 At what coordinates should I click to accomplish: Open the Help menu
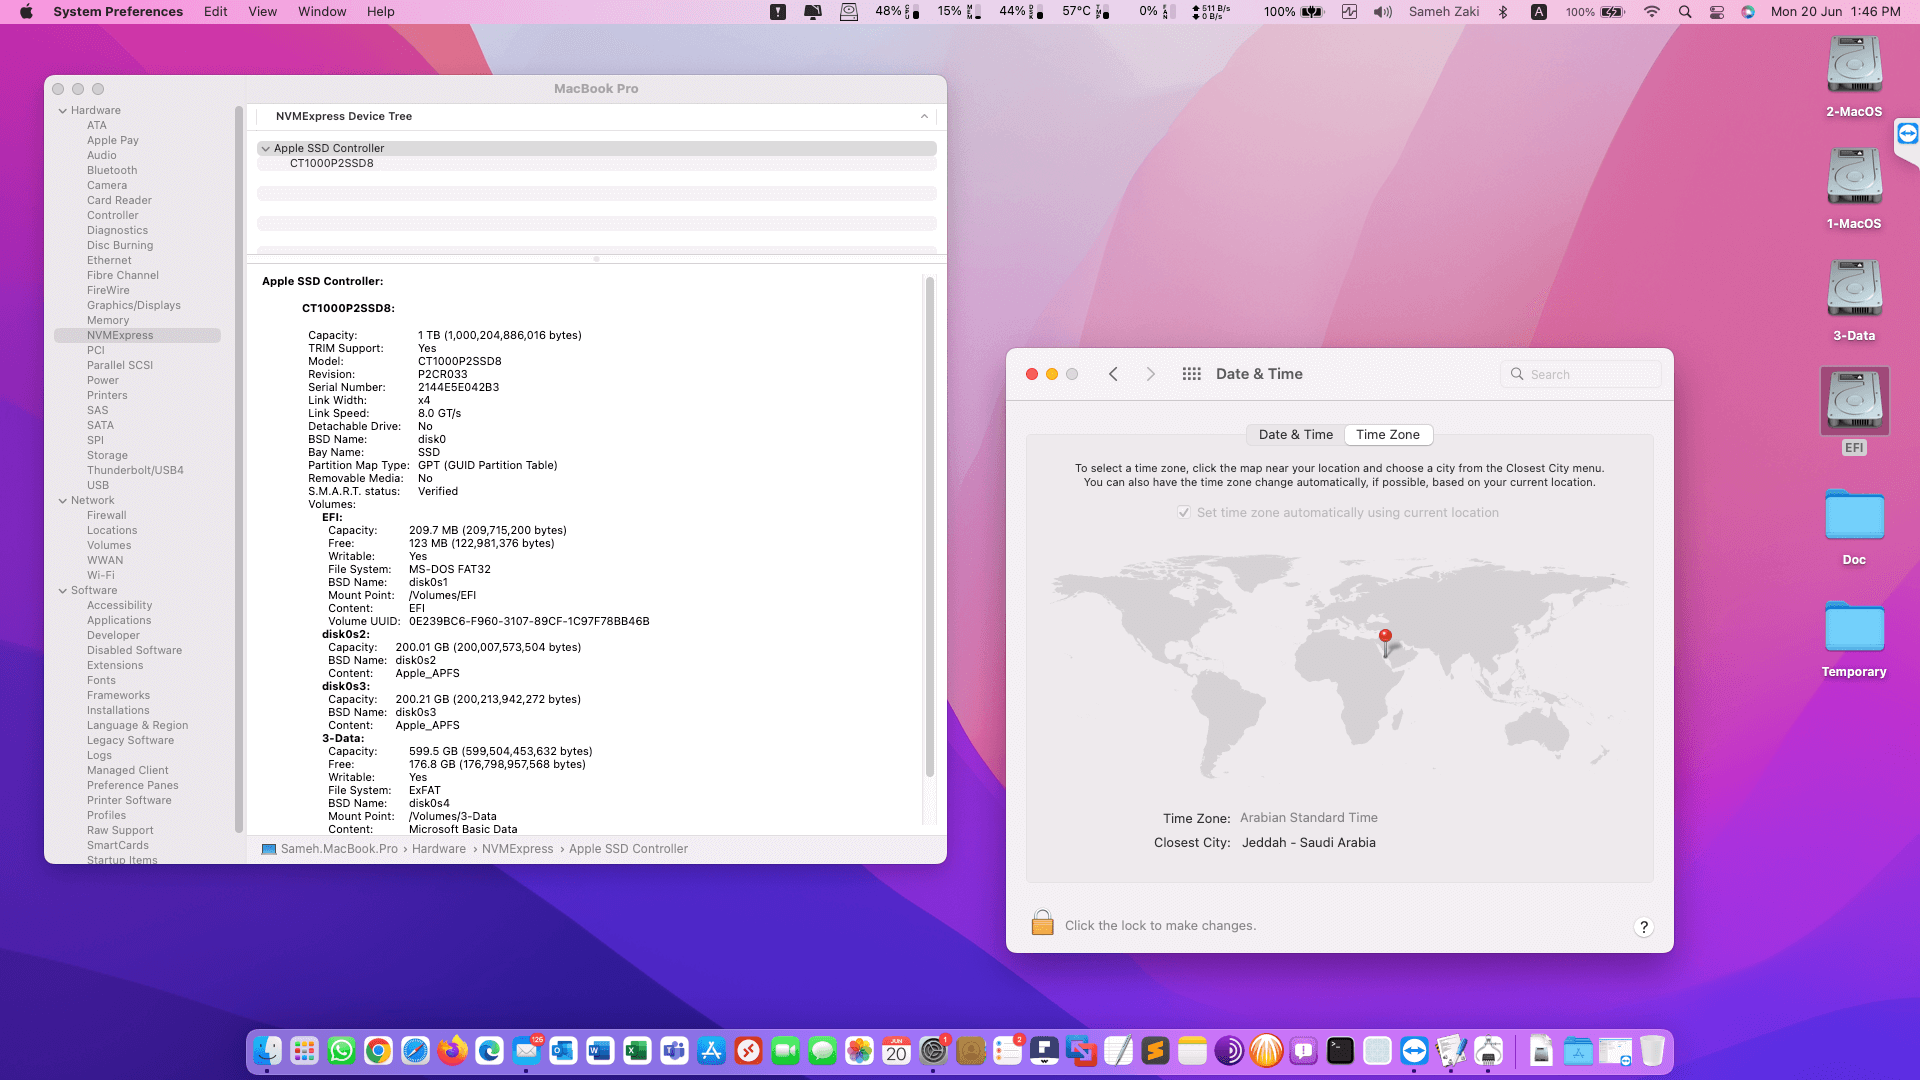point(381,12)
